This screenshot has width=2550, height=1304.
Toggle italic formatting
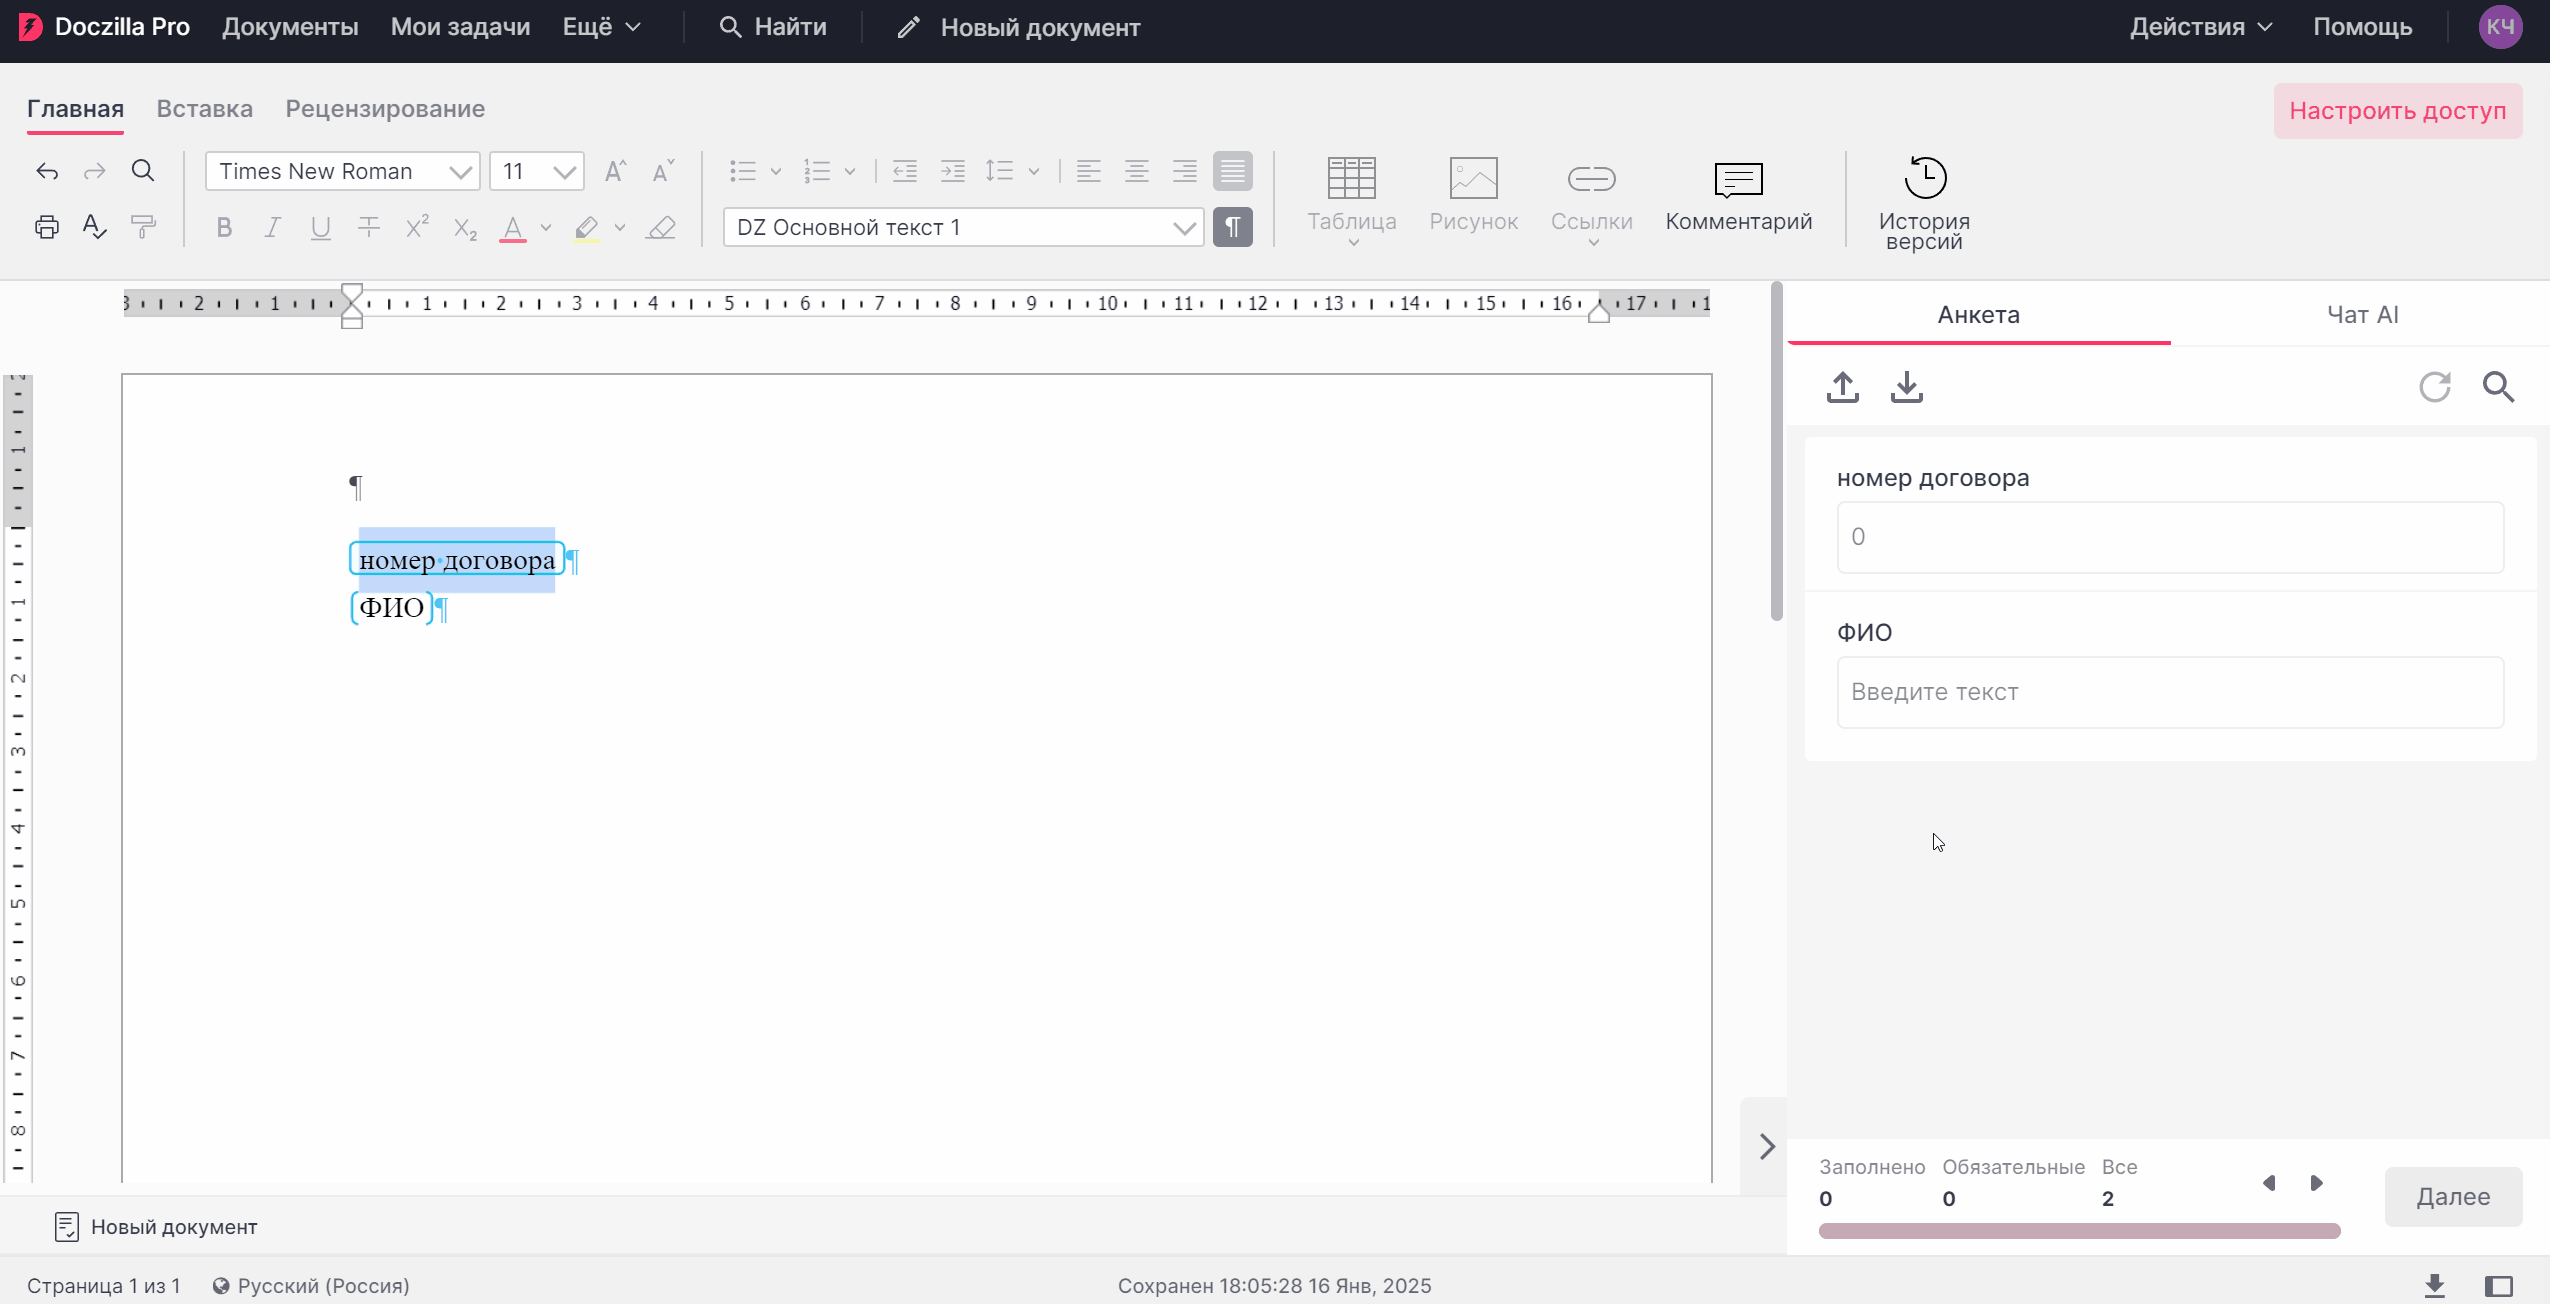(x=272, y=227)
